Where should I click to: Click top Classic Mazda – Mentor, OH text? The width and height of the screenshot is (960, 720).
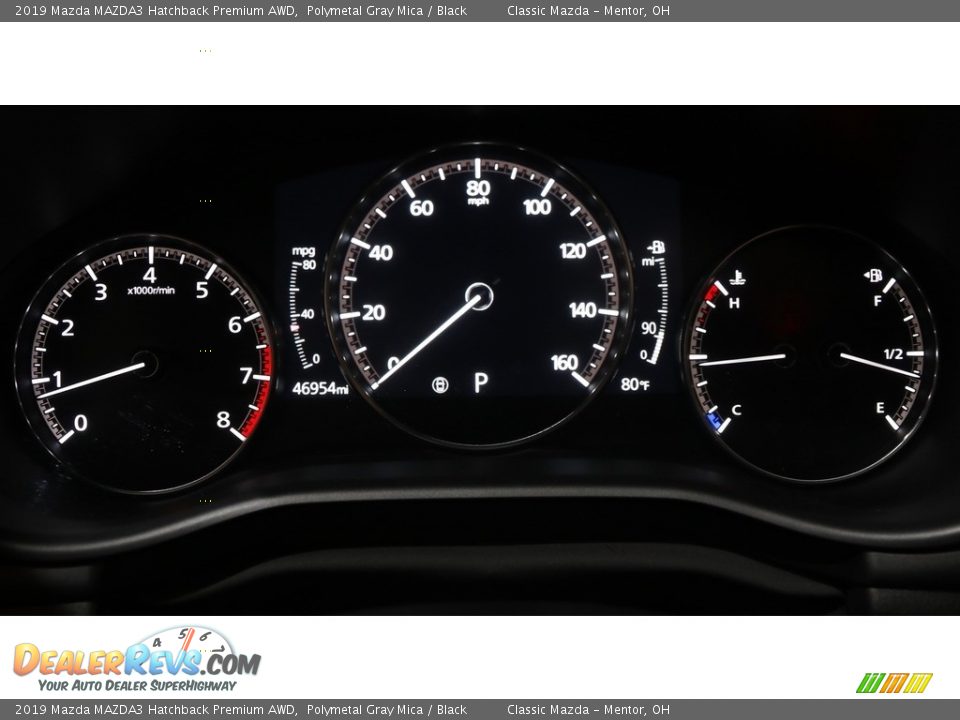(588, 11)
